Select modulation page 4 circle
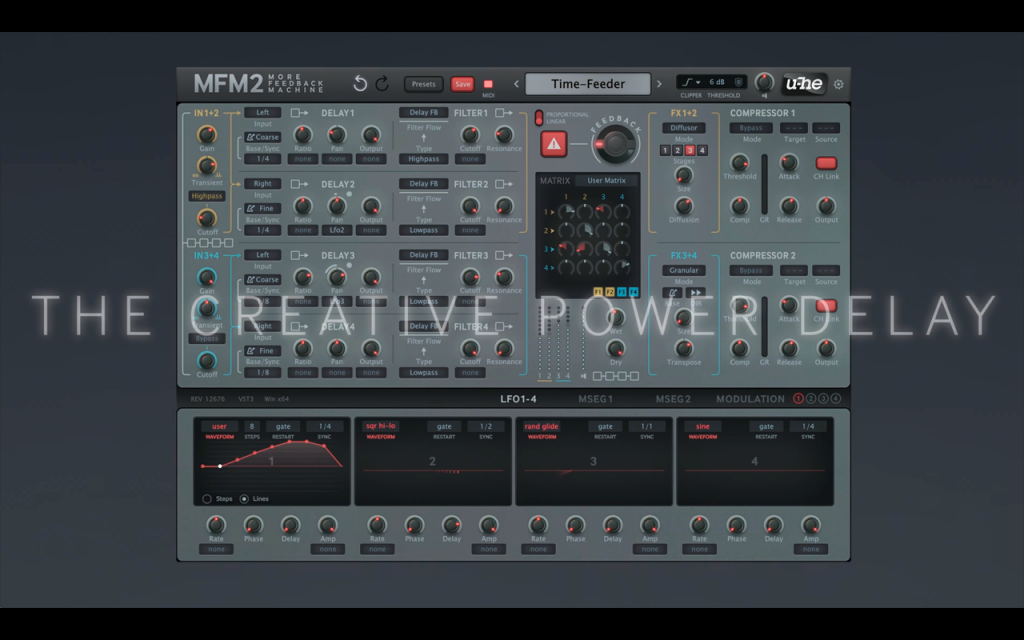This screenshot has height=640, width=1024. pyautogui.click(x=836, y=398)
